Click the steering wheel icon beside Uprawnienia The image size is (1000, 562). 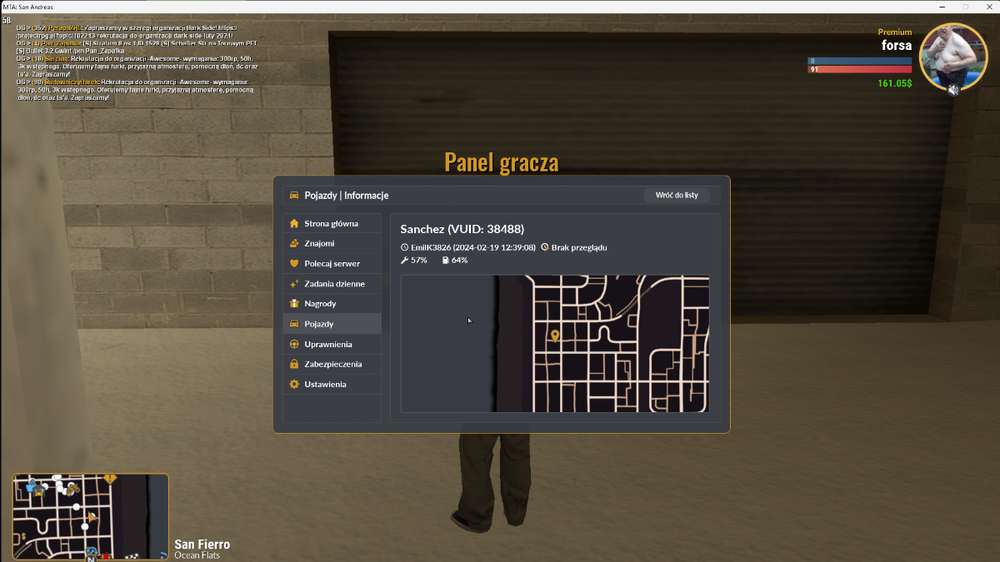(294, 344)
